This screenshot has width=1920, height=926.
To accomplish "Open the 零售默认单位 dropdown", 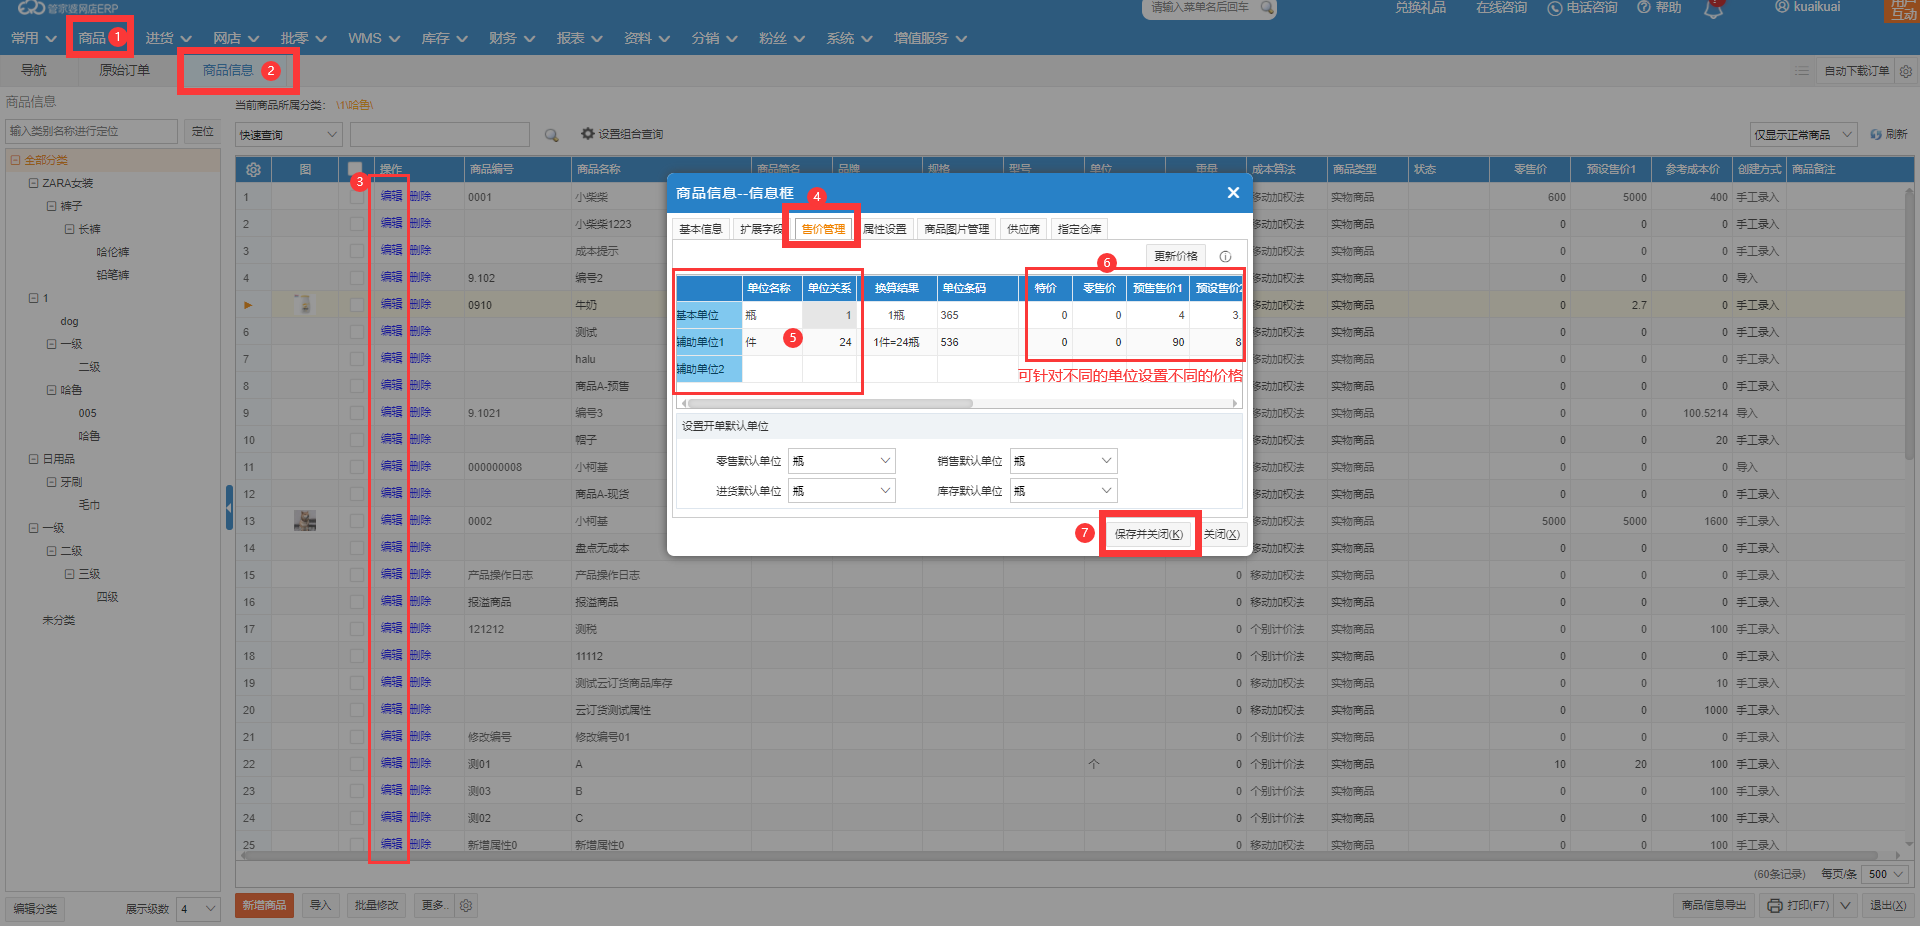I will [841, 461].
